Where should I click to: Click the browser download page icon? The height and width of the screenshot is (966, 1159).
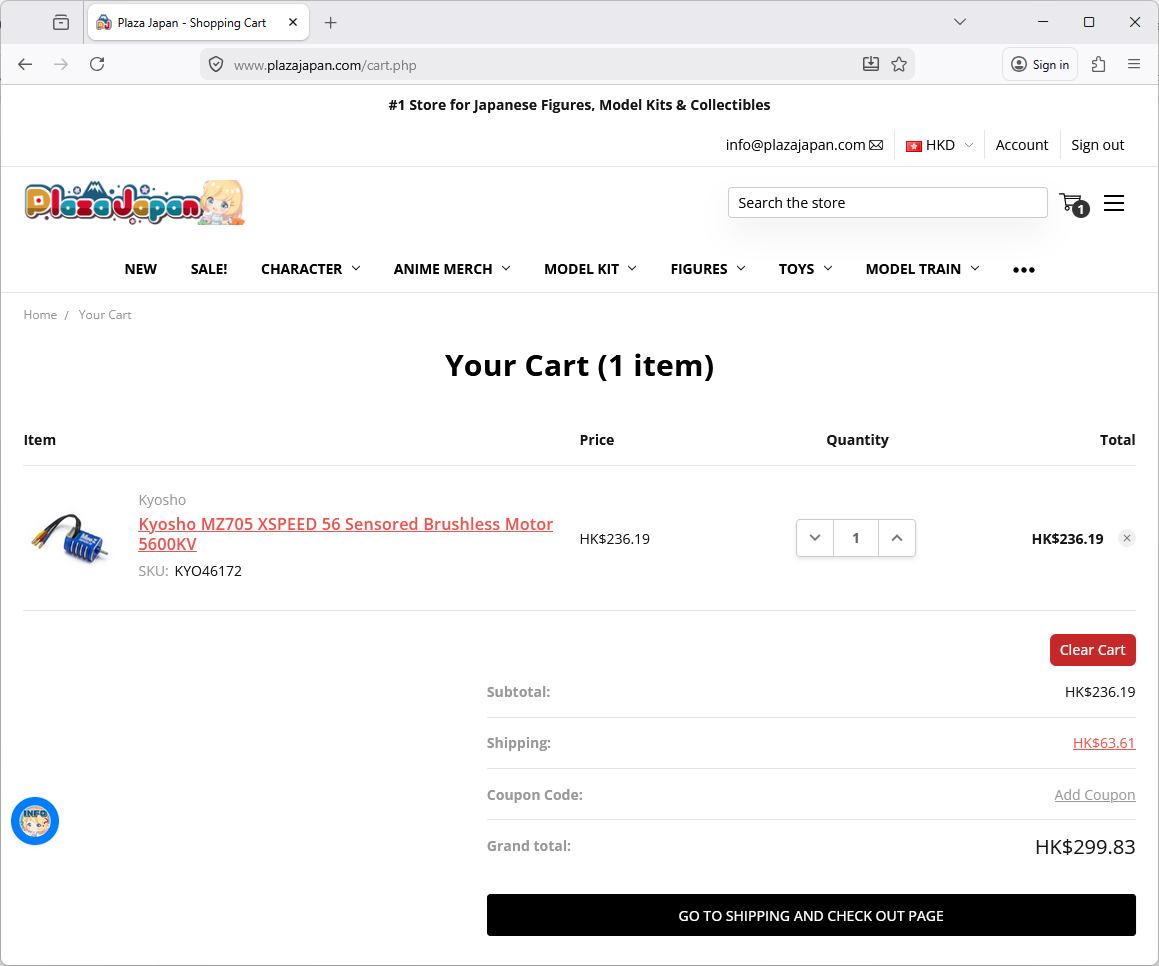[871, 64]
